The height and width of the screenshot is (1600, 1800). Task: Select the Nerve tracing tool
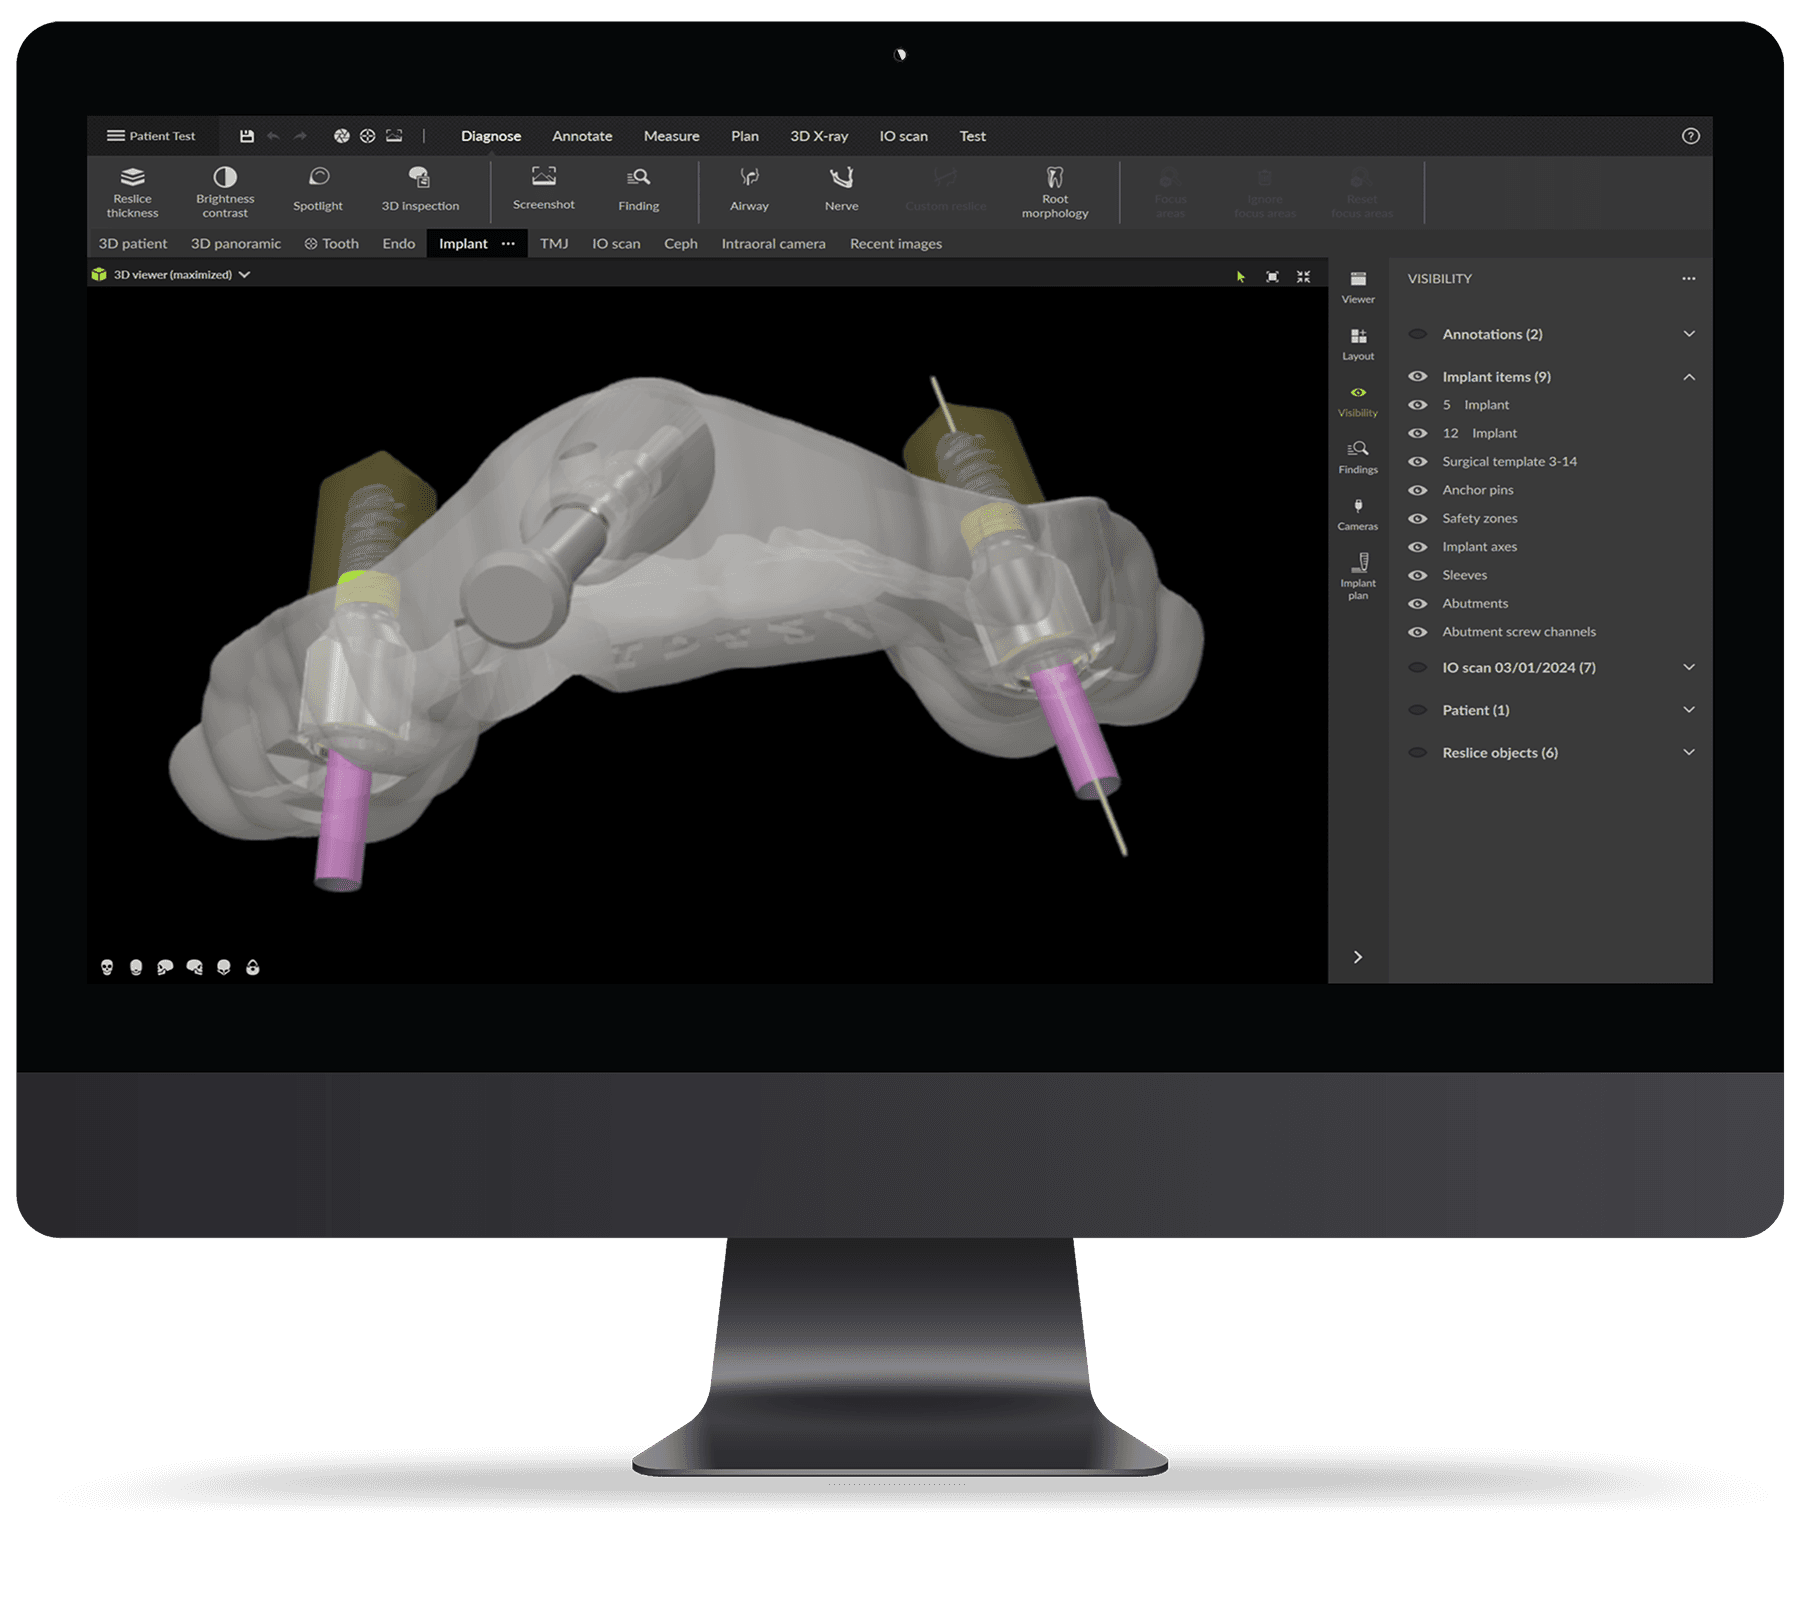(841, 189)
